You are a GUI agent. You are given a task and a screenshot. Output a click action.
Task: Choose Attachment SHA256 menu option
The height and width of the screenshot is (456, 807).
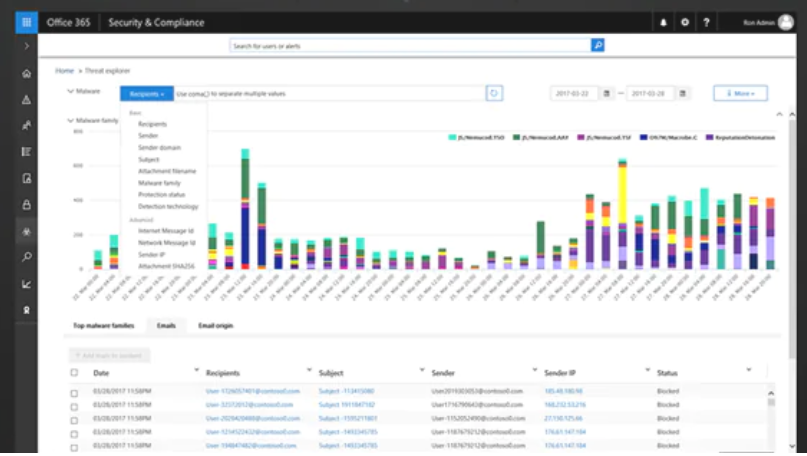(x=166, y=266)
